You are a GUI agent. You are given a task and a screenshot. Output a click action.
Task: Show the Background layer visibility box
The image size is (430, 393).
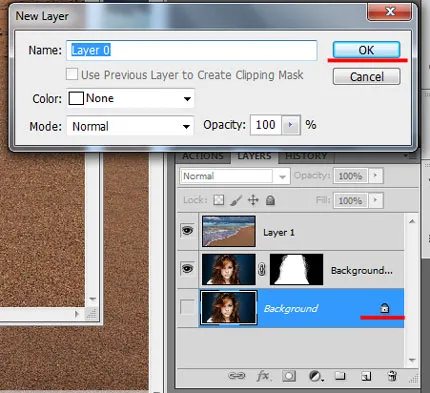click(x=187, y=307)
